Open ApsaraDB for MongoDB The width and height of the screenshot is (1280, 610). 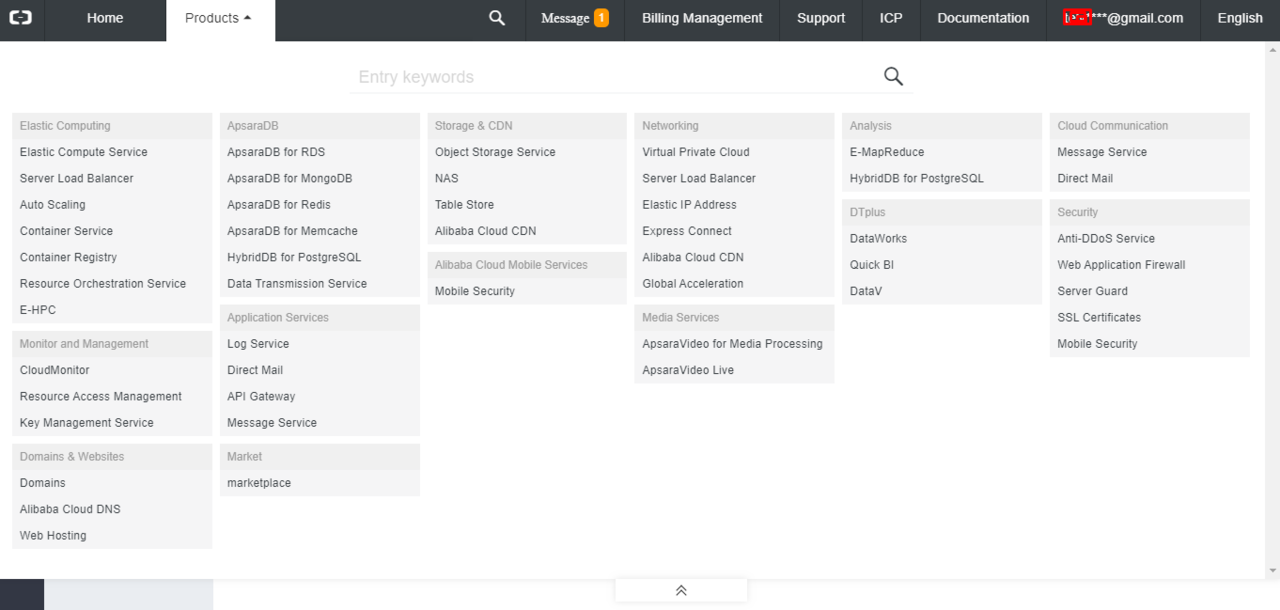tap(290, 178)
